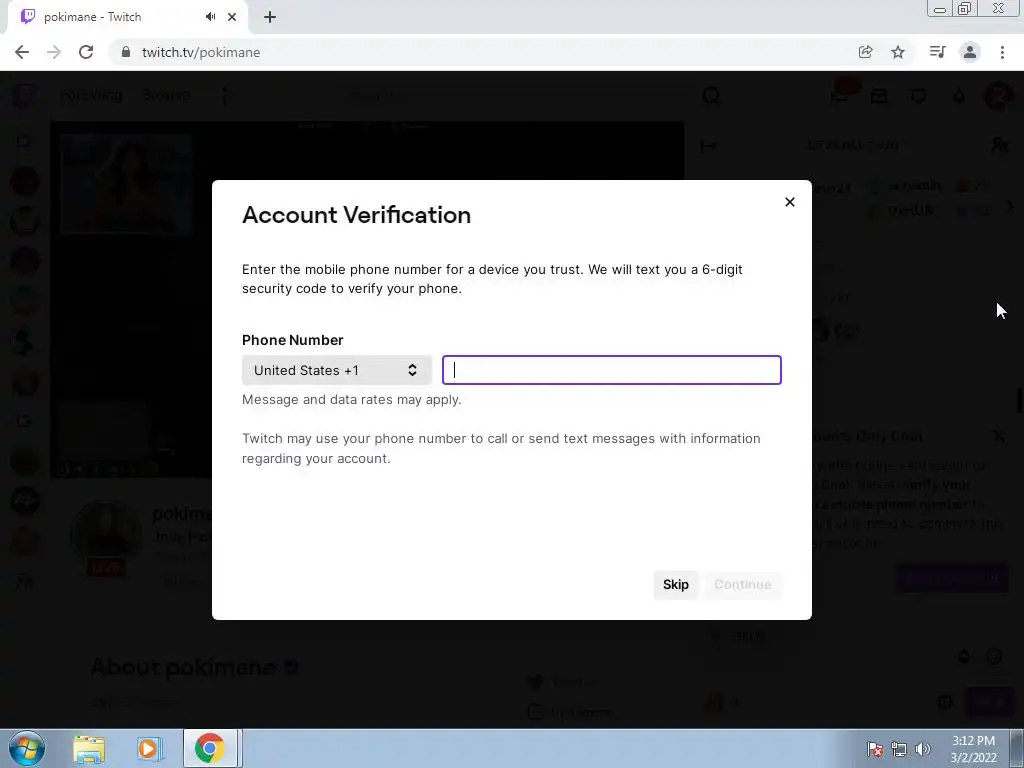Go back in browser history
This screenshot has width=1024, height=768.
22,52
